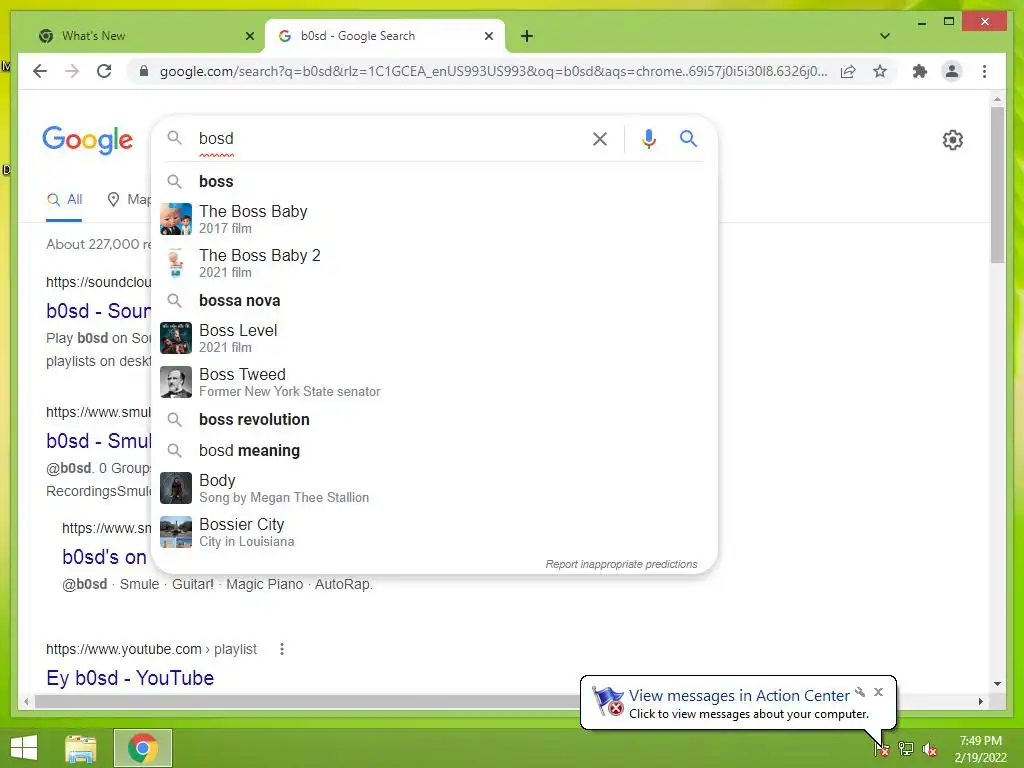1024x768 pixels.
Task: Go to the Google logo homepage
Action: [88, 140]
